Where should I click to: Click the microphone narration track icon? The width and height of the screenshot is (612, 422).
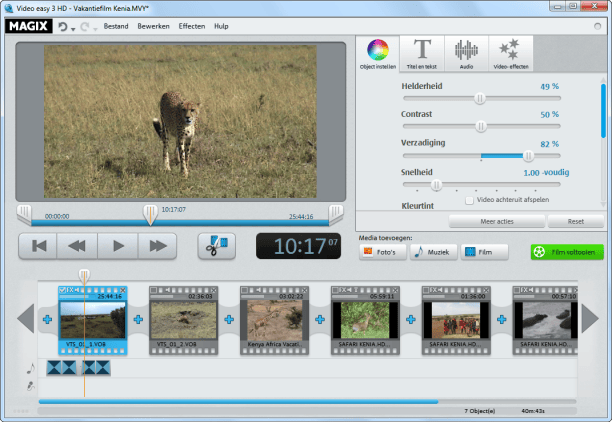(x=30, y=386)
